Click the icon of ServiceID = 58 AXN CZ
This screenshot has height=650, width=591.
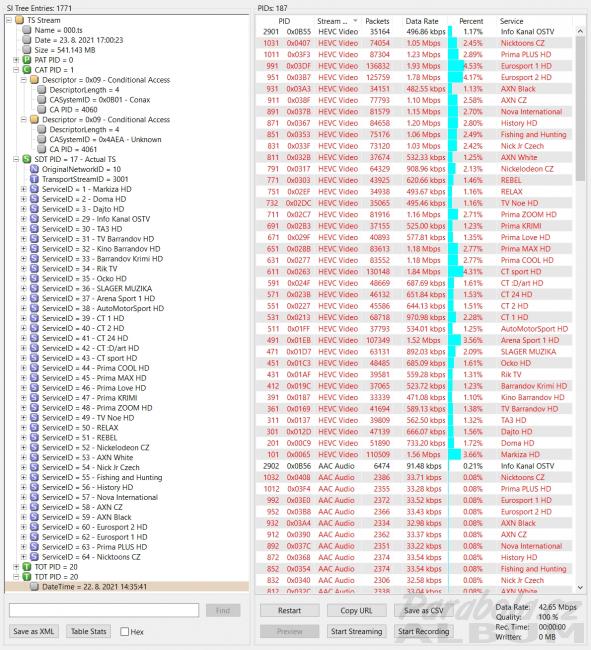[x=34, y=507]
